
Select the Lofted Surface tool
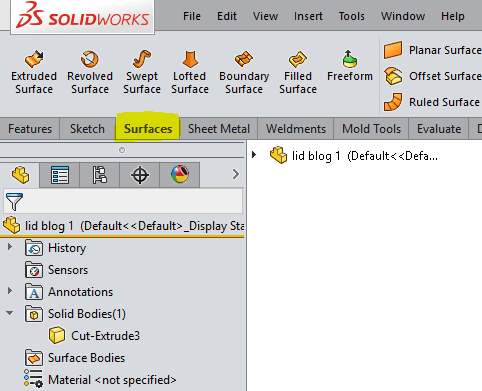tap(190, 72)
